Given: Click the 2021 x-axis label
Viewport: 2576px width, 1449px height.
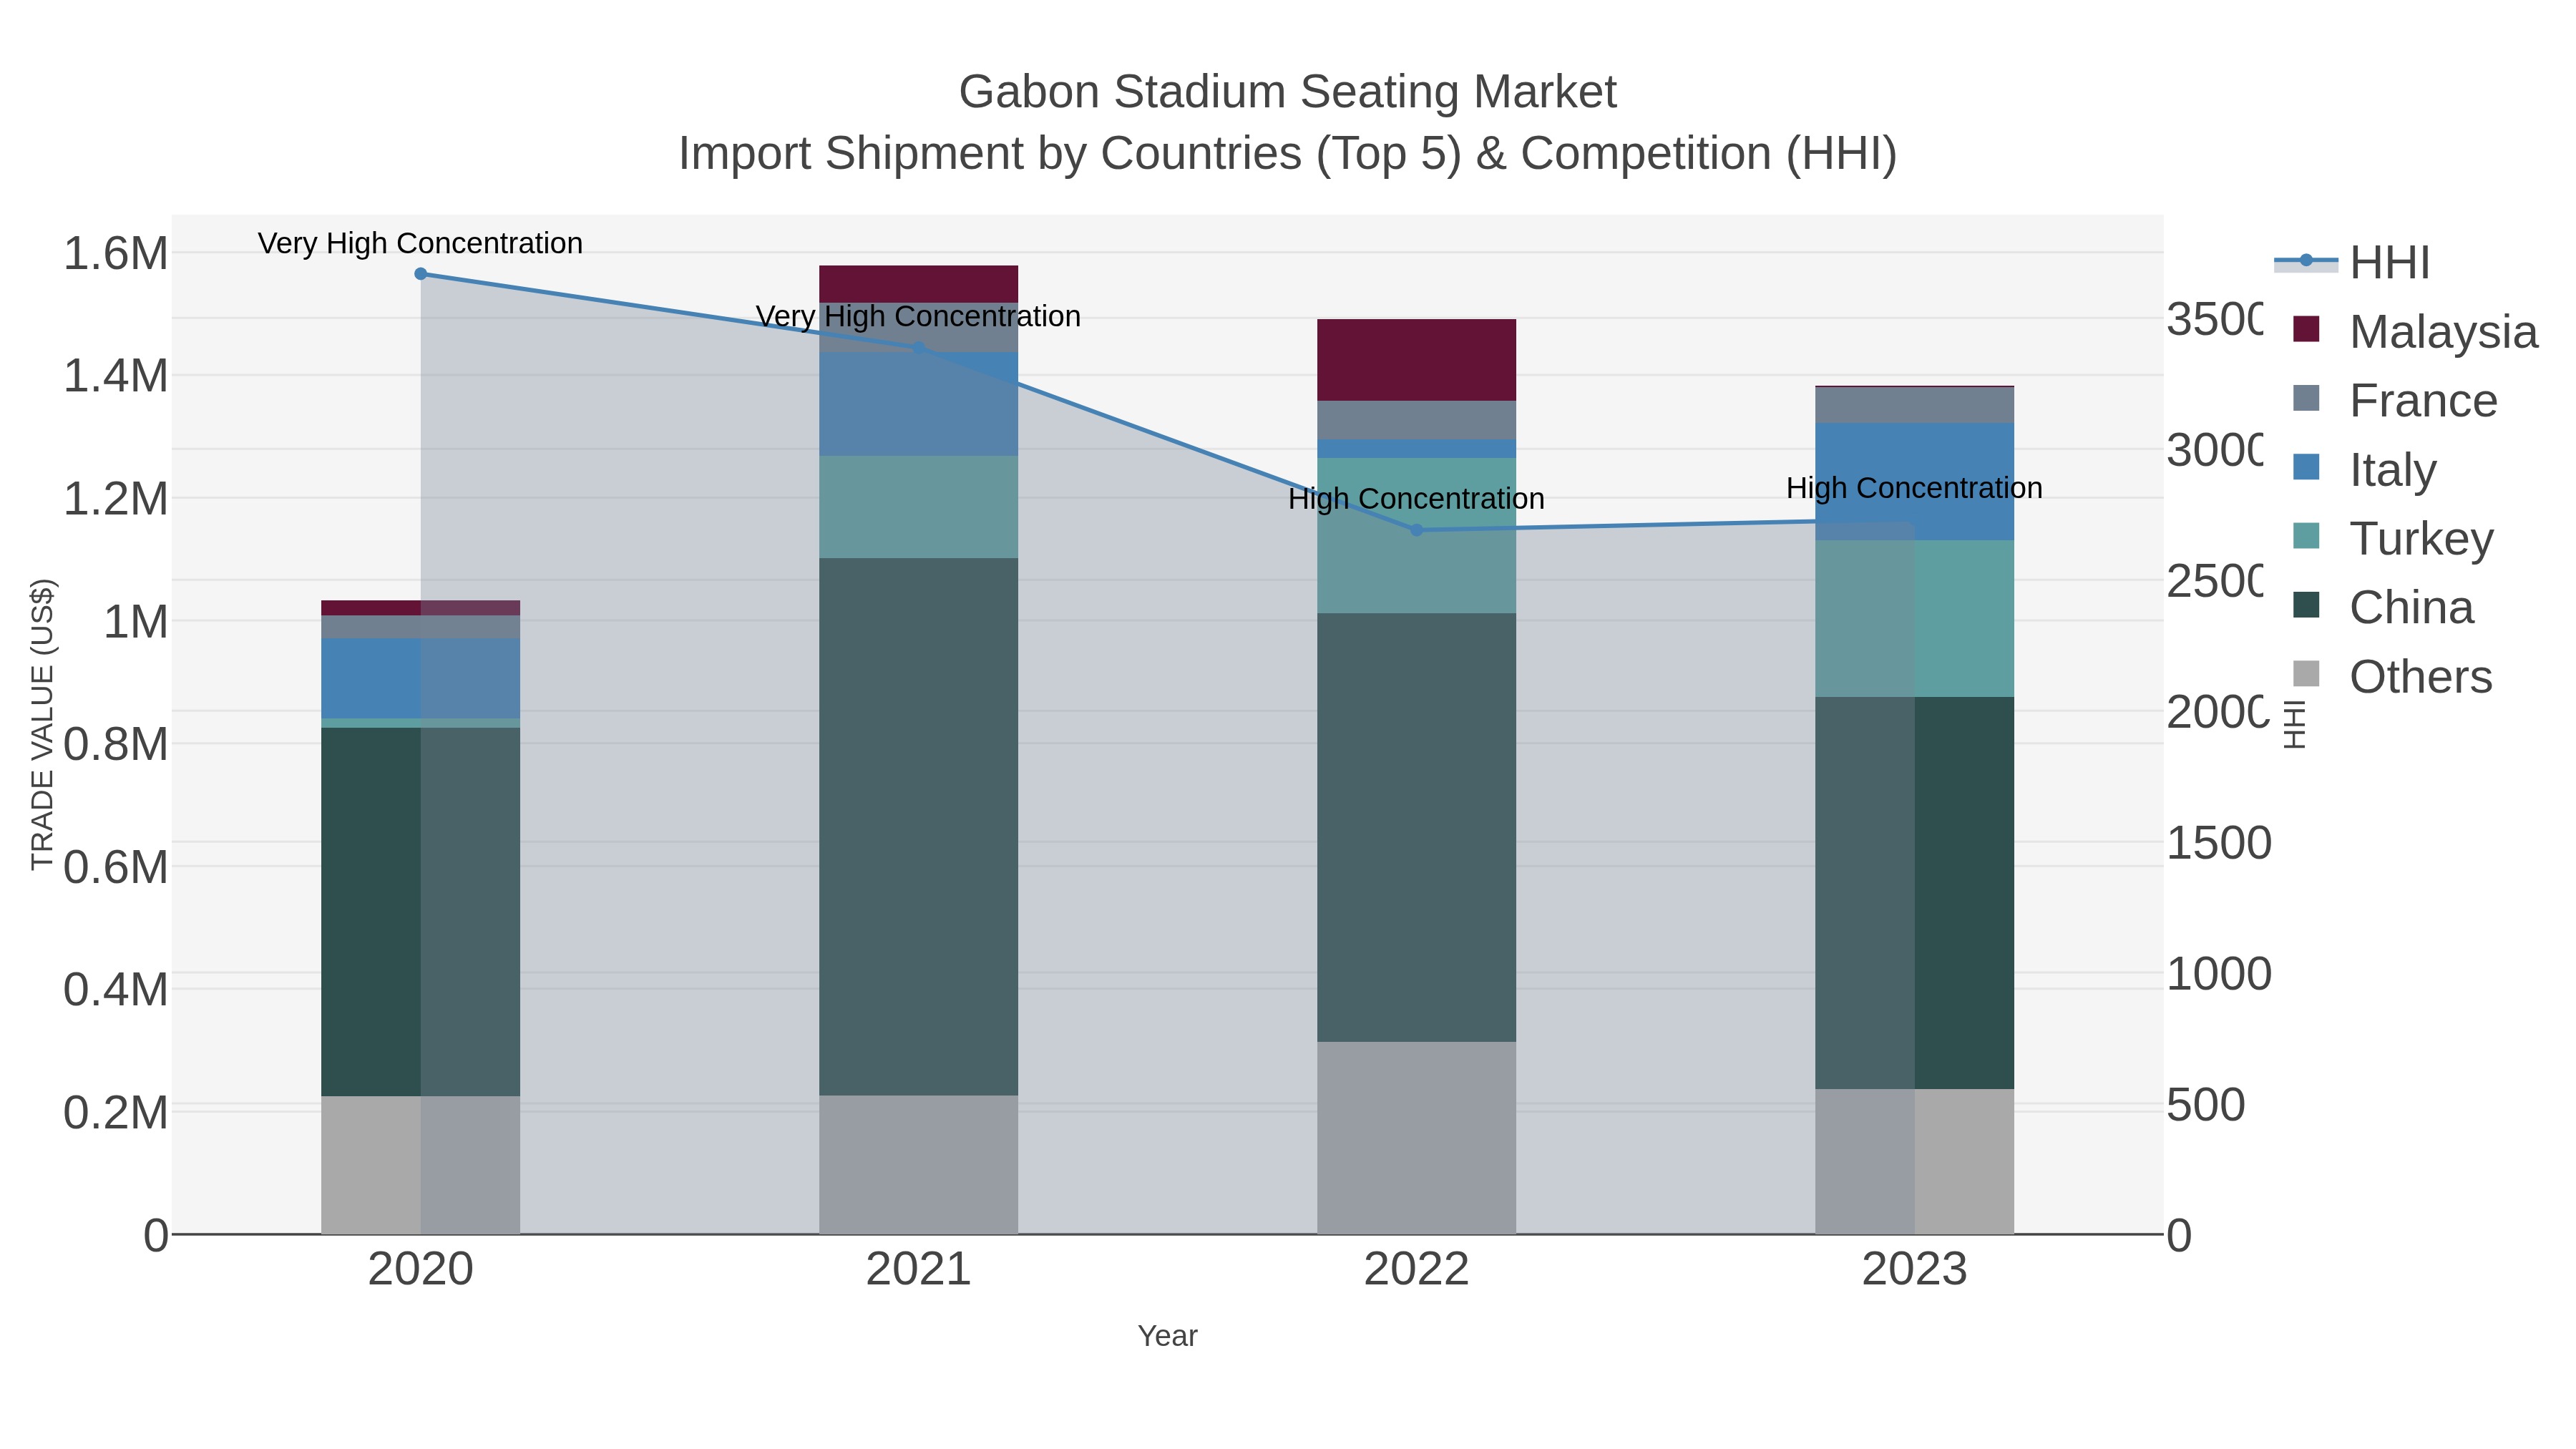Looking at the screenshot, I should (x=919, y=1270).
